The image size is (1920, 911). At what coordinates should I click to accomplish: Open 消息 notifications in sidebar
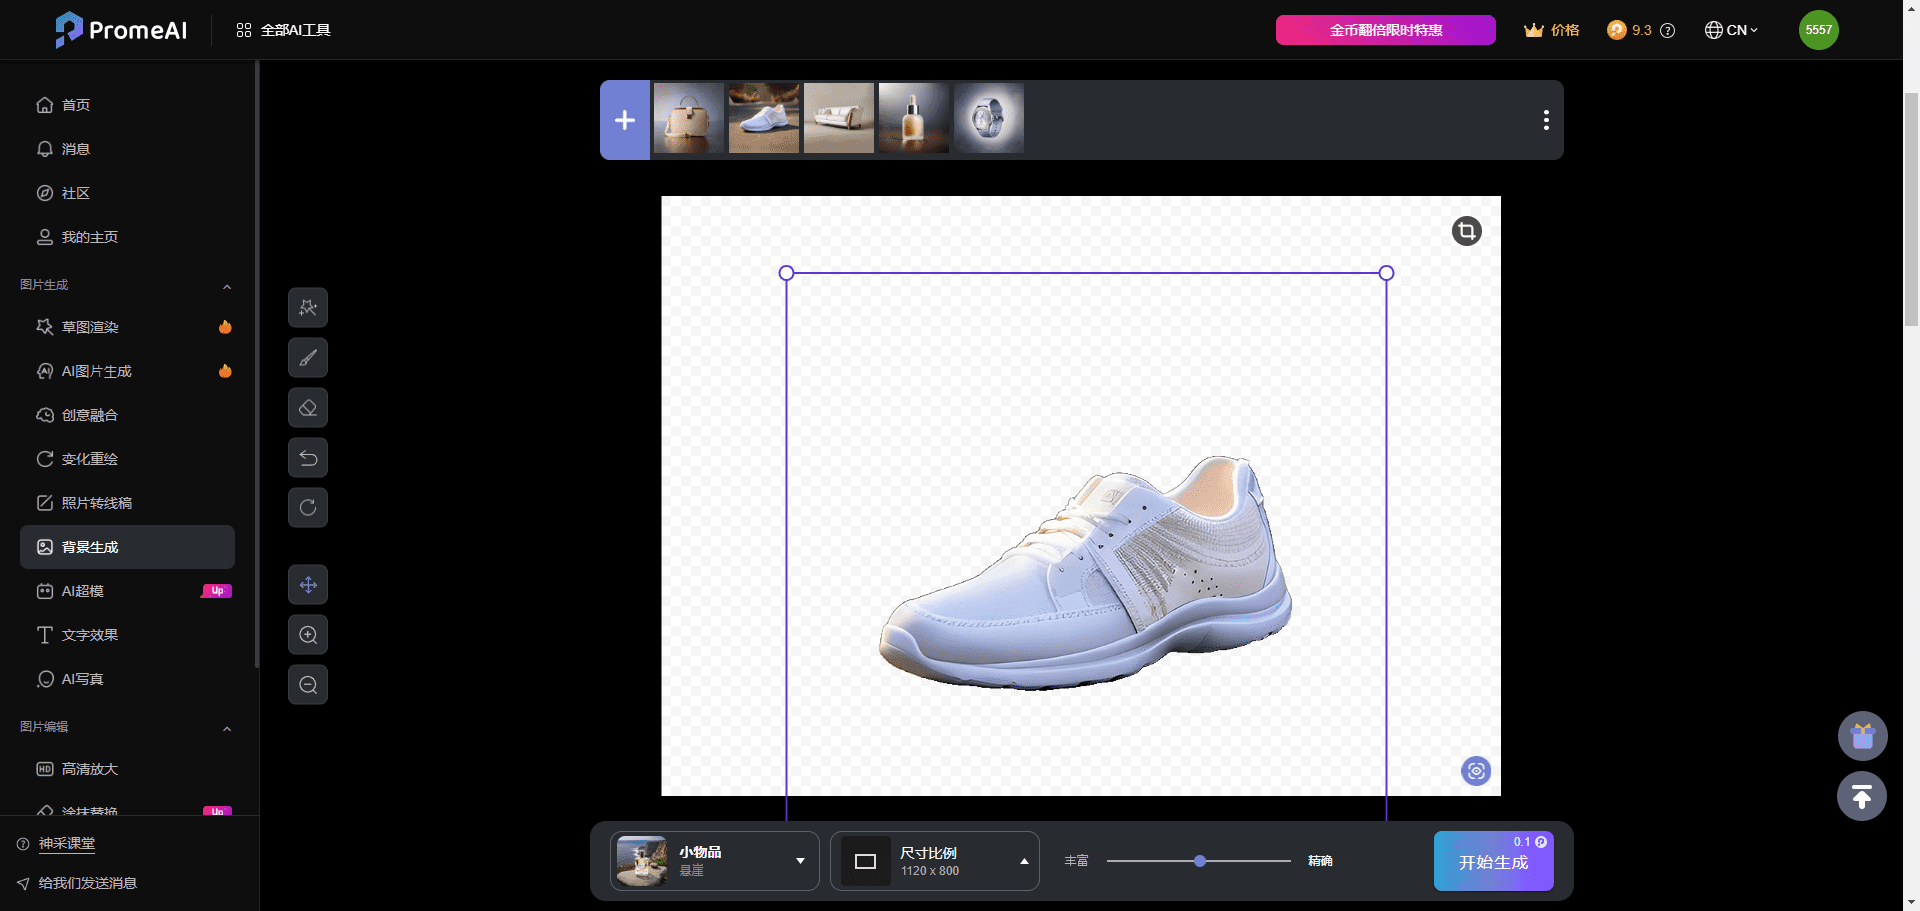point(127,149)
